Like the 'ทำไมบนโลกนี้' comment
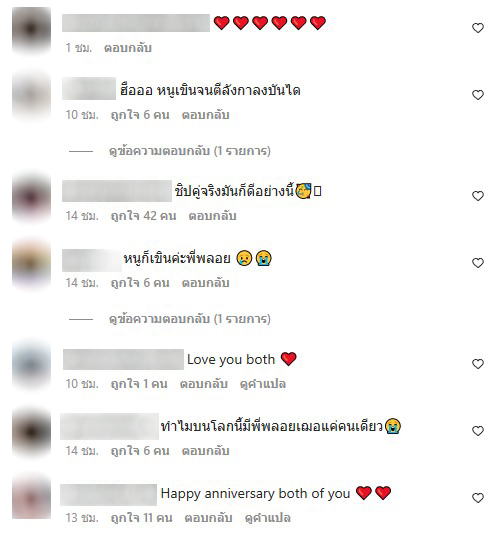Image resolution: width=496 pixels, height=537 pixels. [478, 431]
